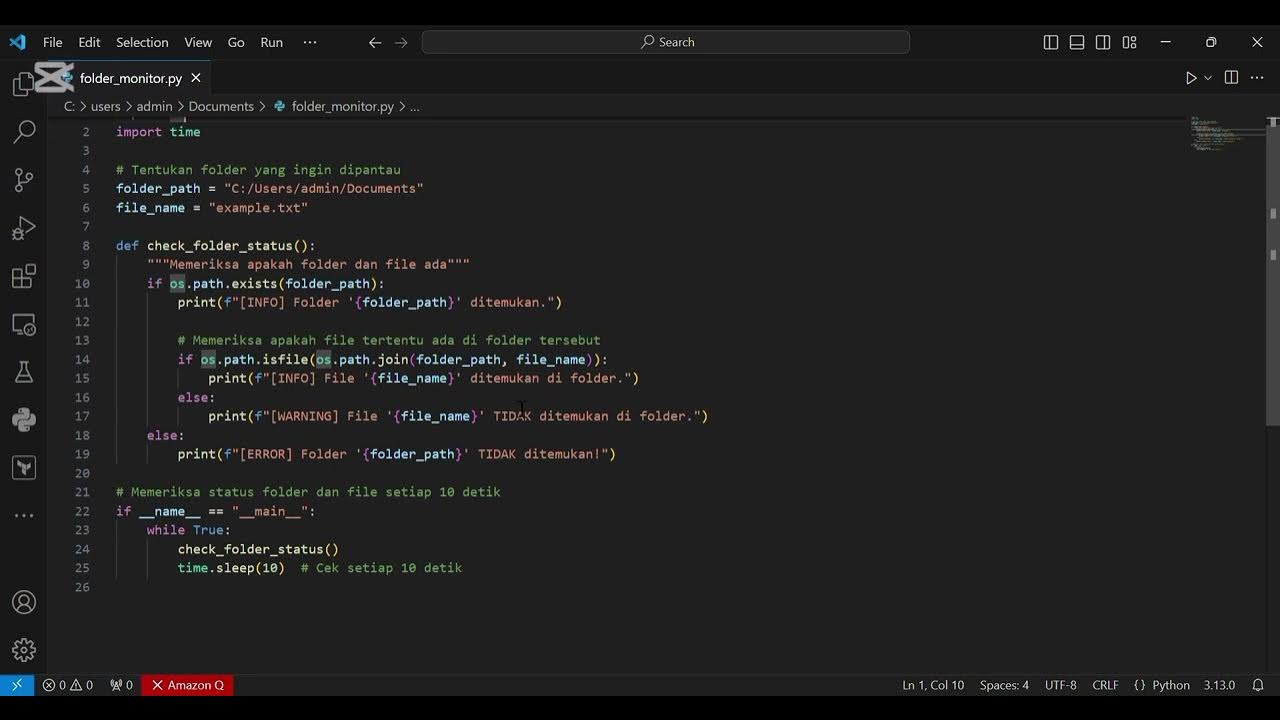
Task: Change Spaces: 4 indentation setting
Action: coord(1004,685)
